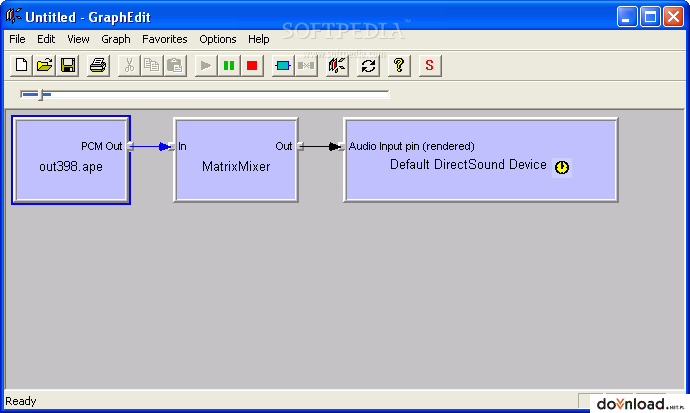Click the Cut scissors icon
690x413 pixels.
[129, 66]
